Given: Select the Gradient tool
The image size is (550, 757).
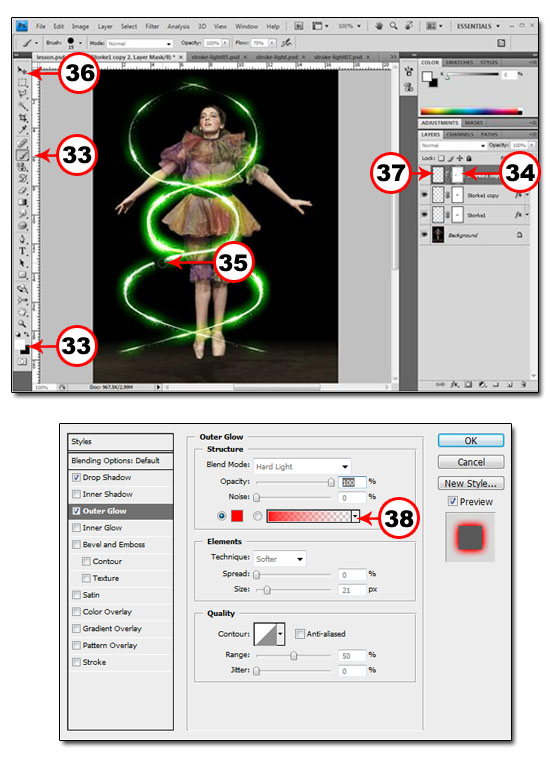Looking at the screenshot, I should pos(22,202).
